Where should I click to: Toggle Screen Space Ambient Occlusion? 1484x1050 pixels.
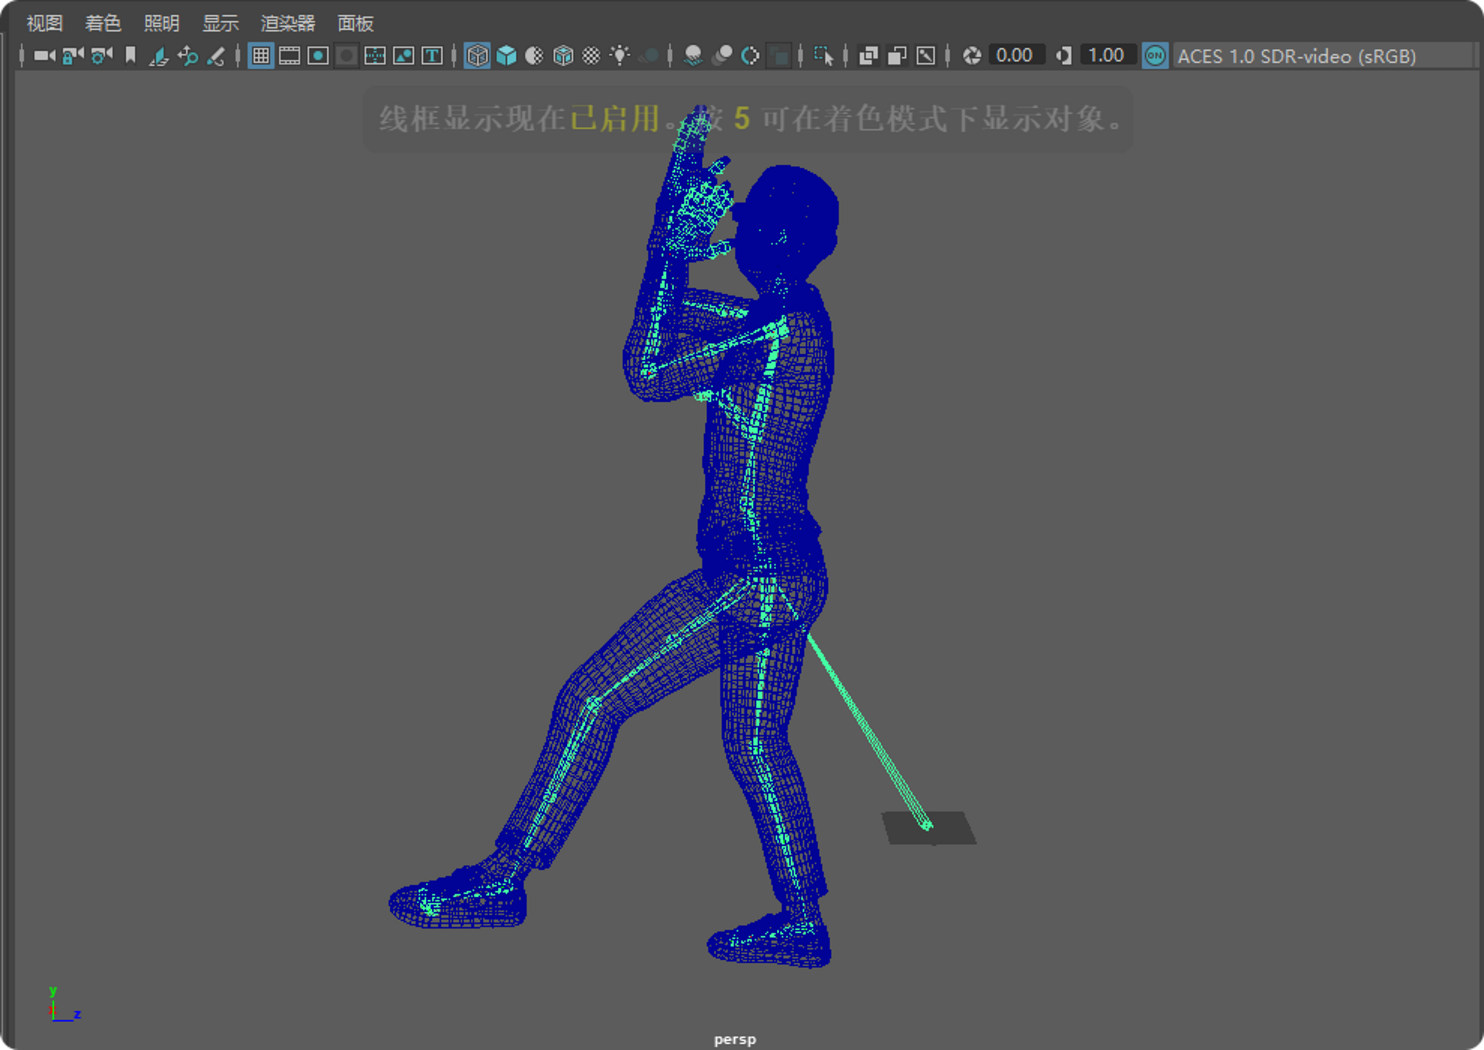(x=693, y=56)
